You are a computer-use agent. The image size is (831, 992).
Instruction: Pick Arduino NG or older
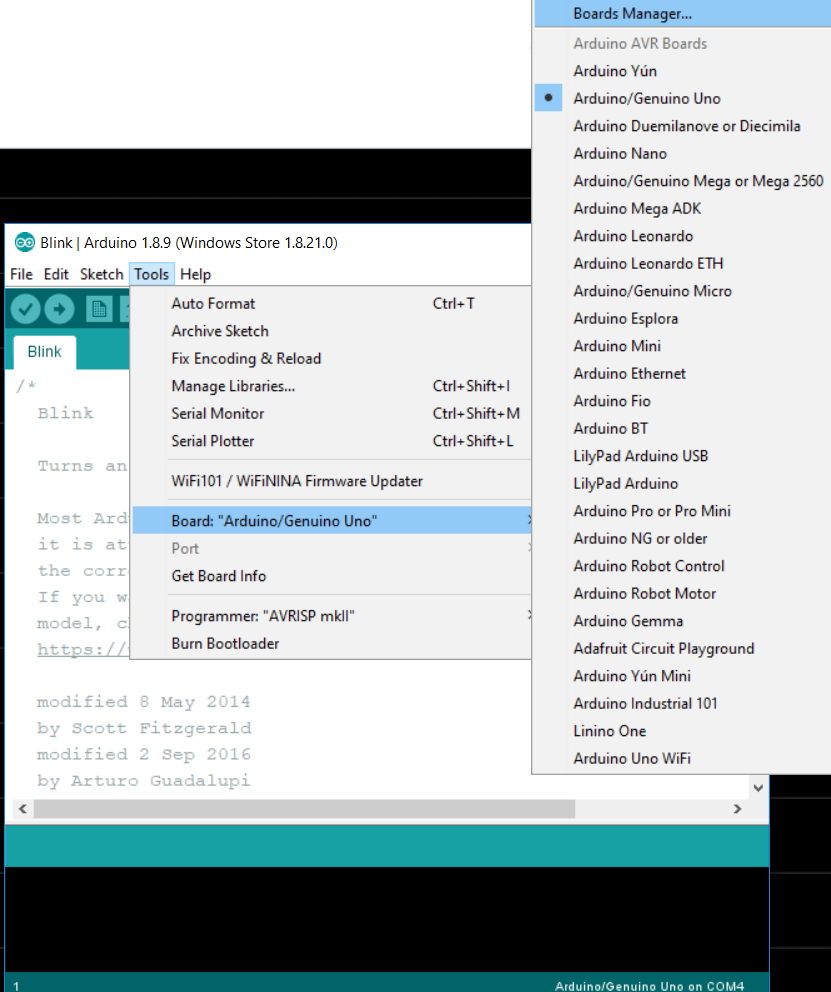point(682,538)
